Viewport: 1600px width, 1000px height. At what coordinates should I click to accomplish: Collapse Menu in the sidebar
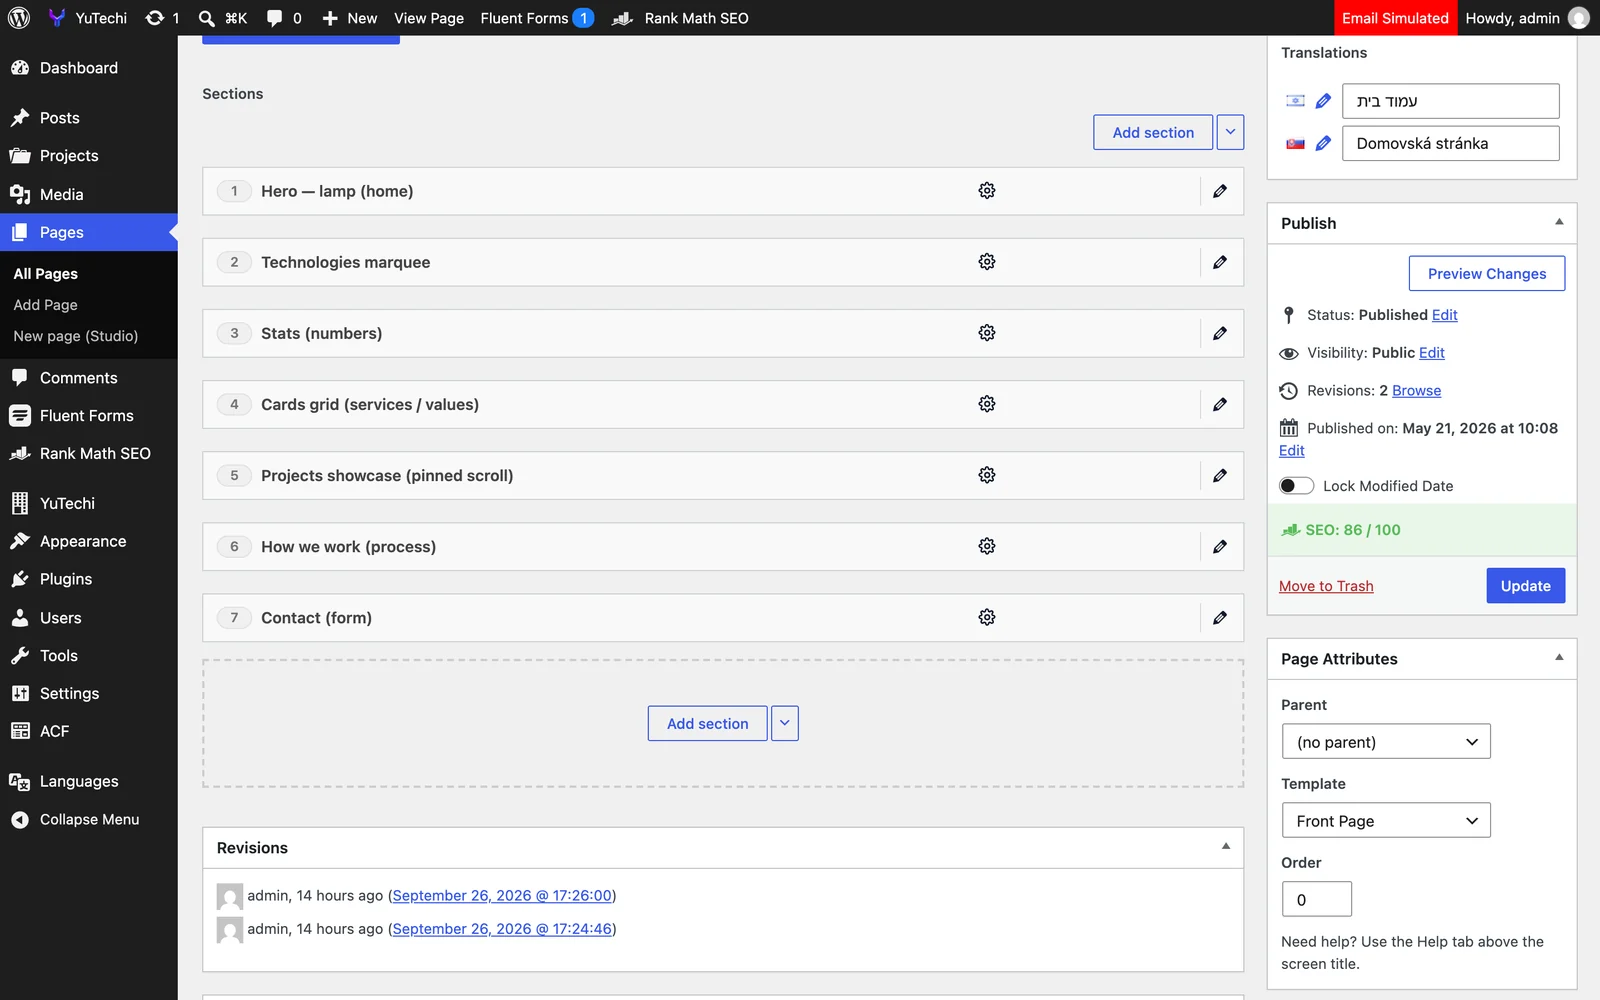[x=89, y=819]
